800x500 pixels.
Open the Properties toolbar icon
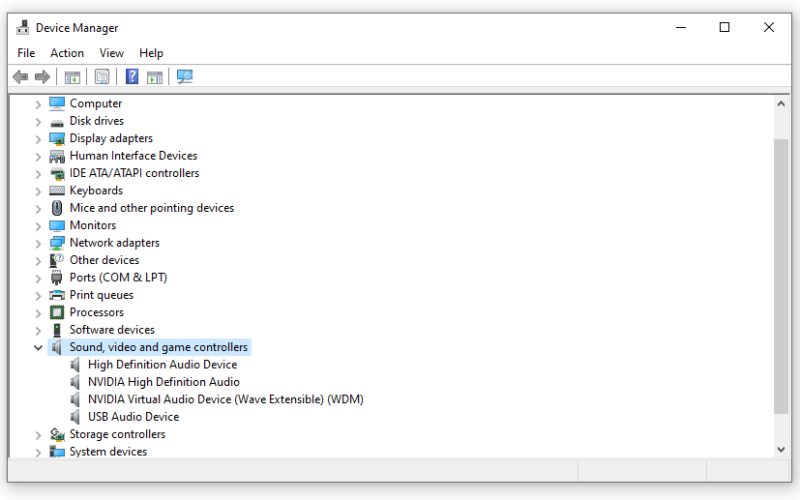tap(102, 77)
